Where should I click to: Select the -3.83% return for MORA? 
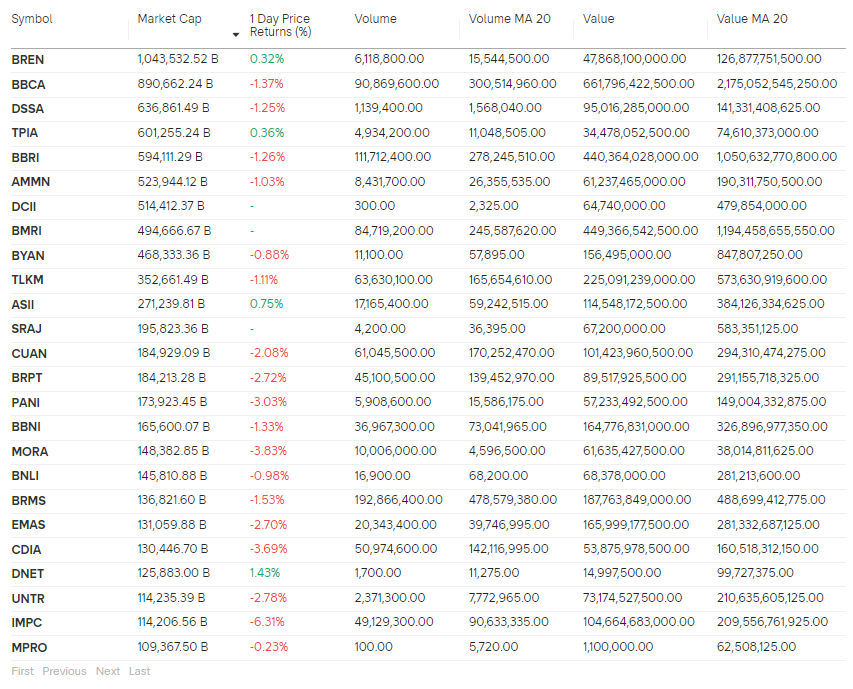click(268, 450)
